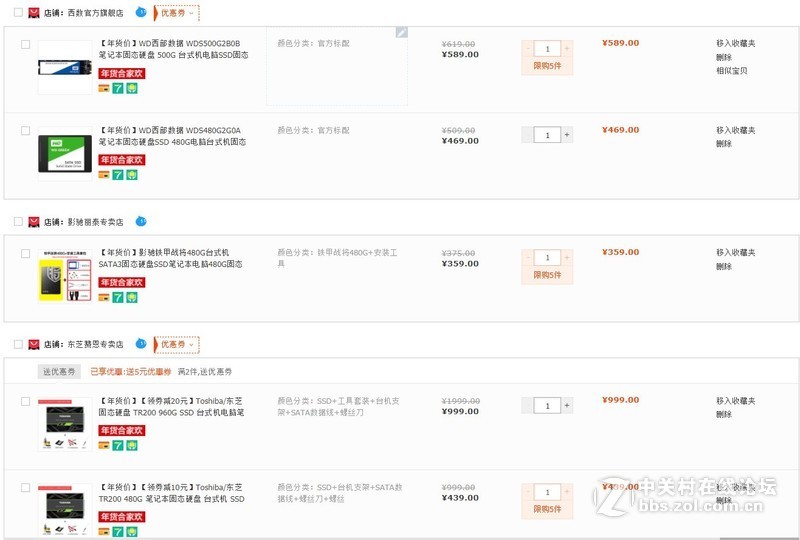Select the WDS500G2B0B item checkbox
800x540 pixels.
26,44
